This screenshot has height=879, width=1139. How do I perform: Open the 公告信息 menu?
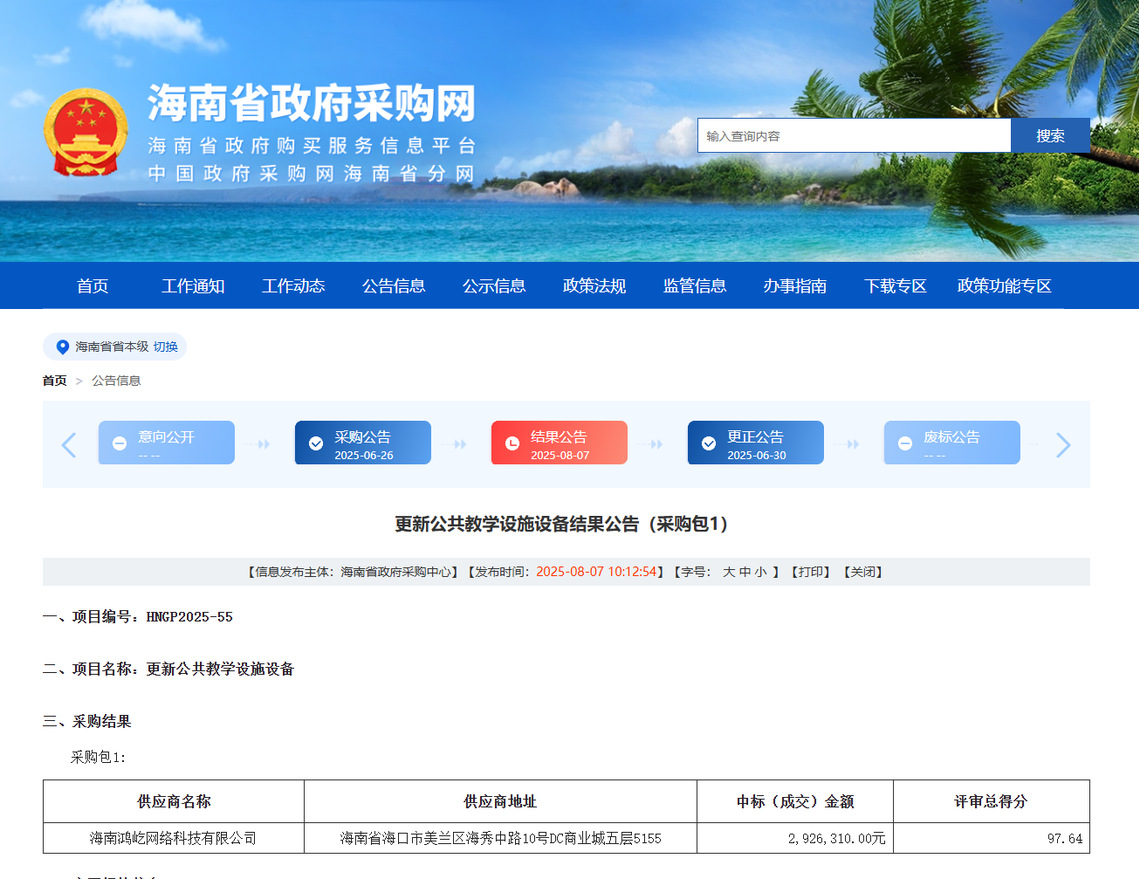pos(393,286)
